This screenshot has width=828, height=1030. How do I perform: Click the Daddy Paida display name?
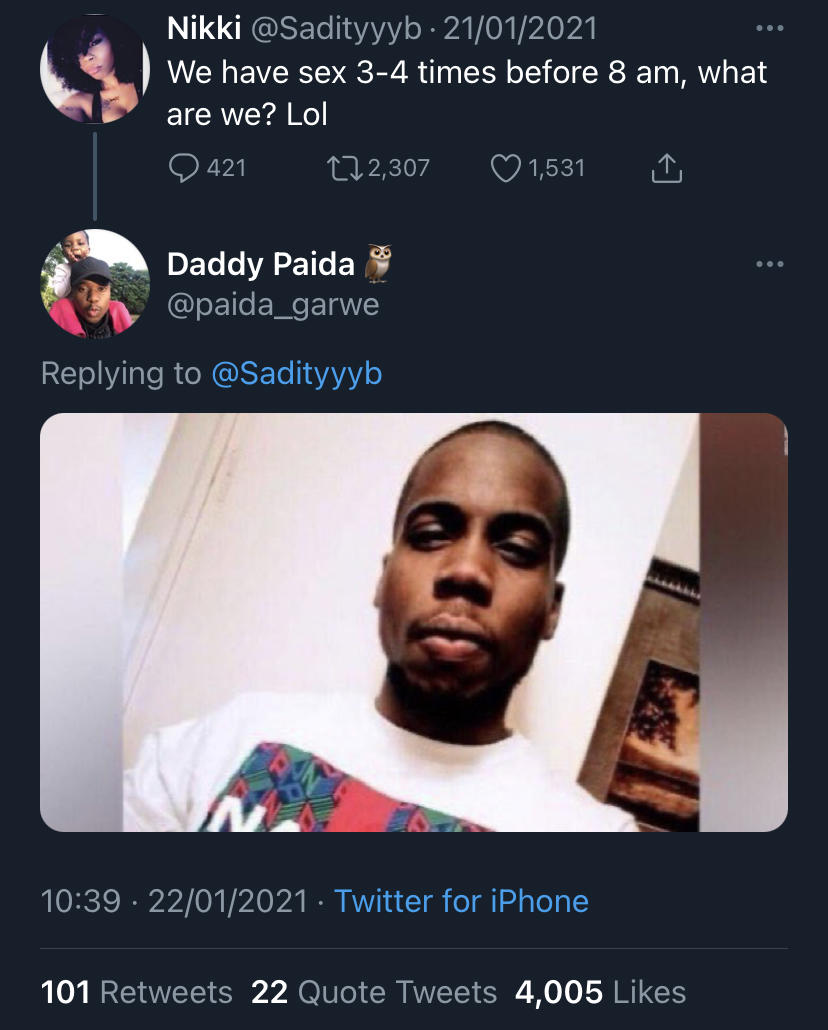[x=261, y=264]
